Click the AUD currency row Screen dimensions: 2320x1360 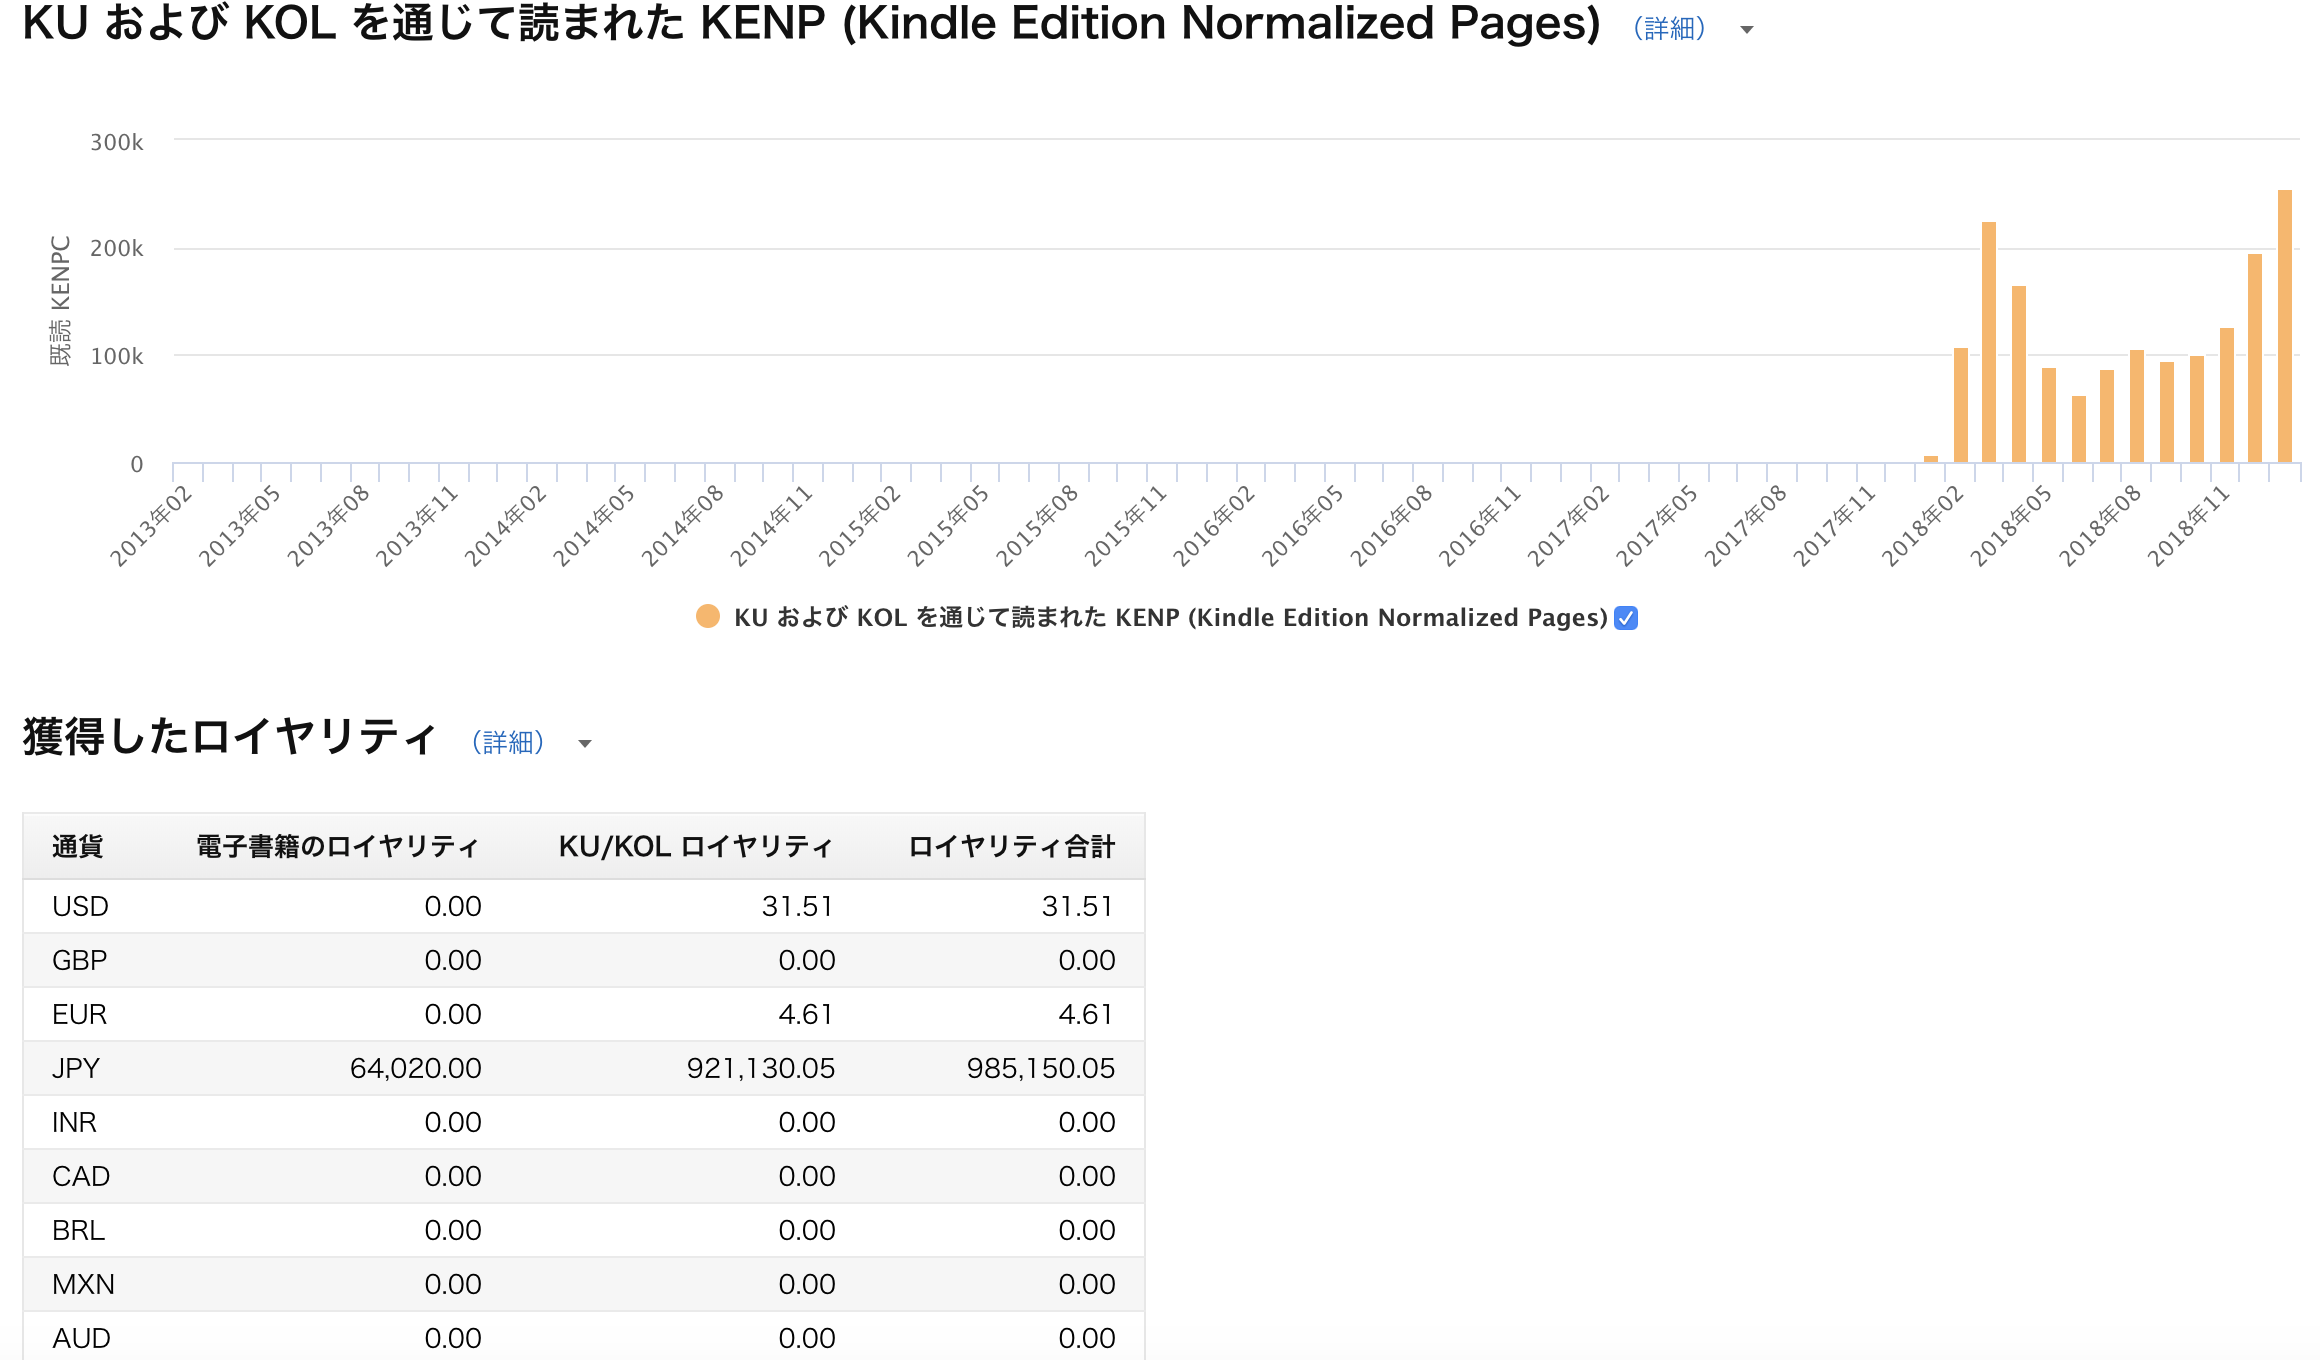click(584, 1338)
